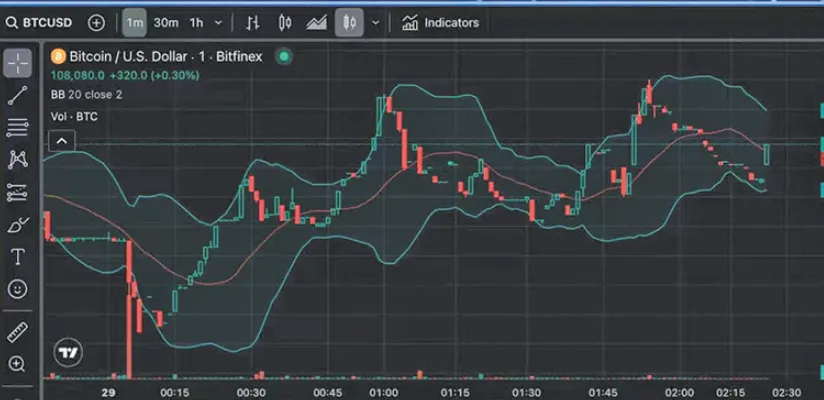Viewport: 824px width, 400px height.
Task: Open the Fib and horizontal lines tool
Action: (x=18, y=128)
